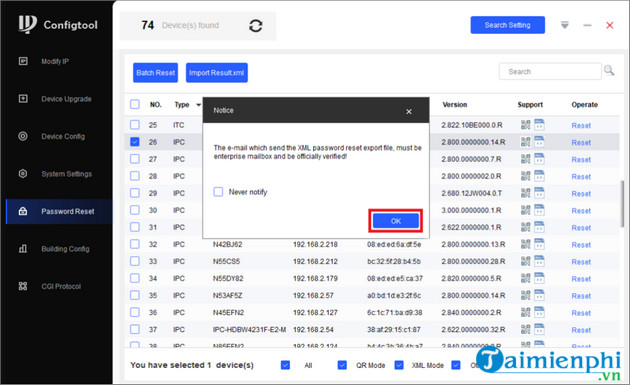Open the Modify IP section

point(55,61)
